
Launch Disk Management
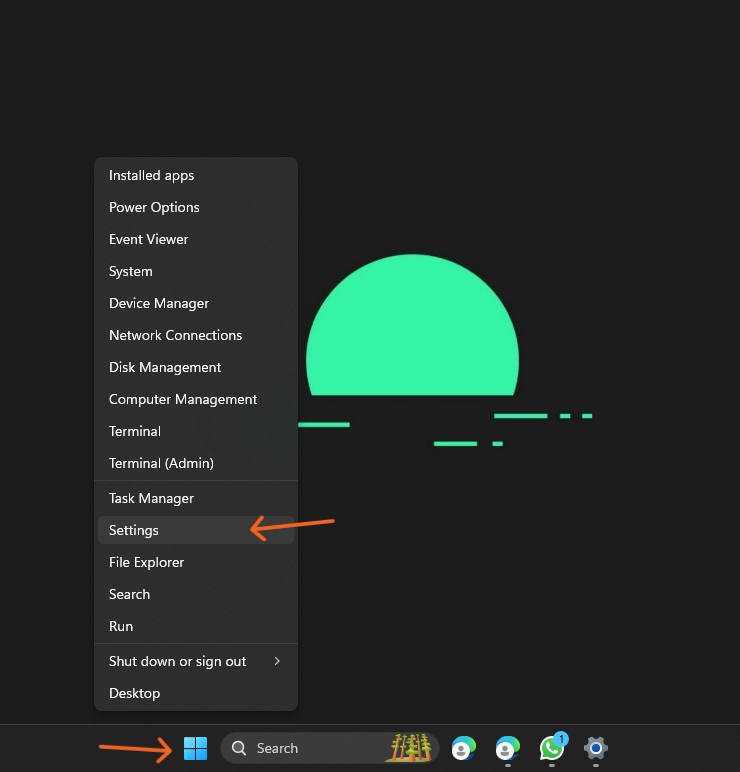196,367
